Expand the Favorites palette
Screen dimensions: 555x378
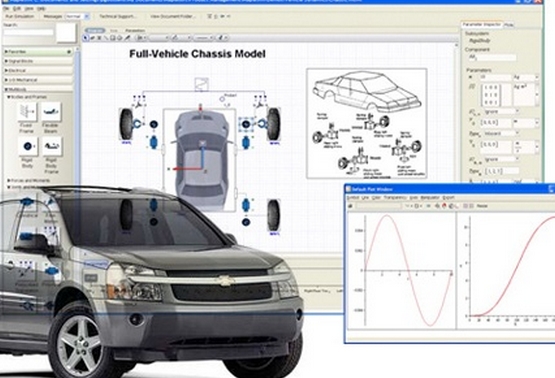(x=38, y=52)
